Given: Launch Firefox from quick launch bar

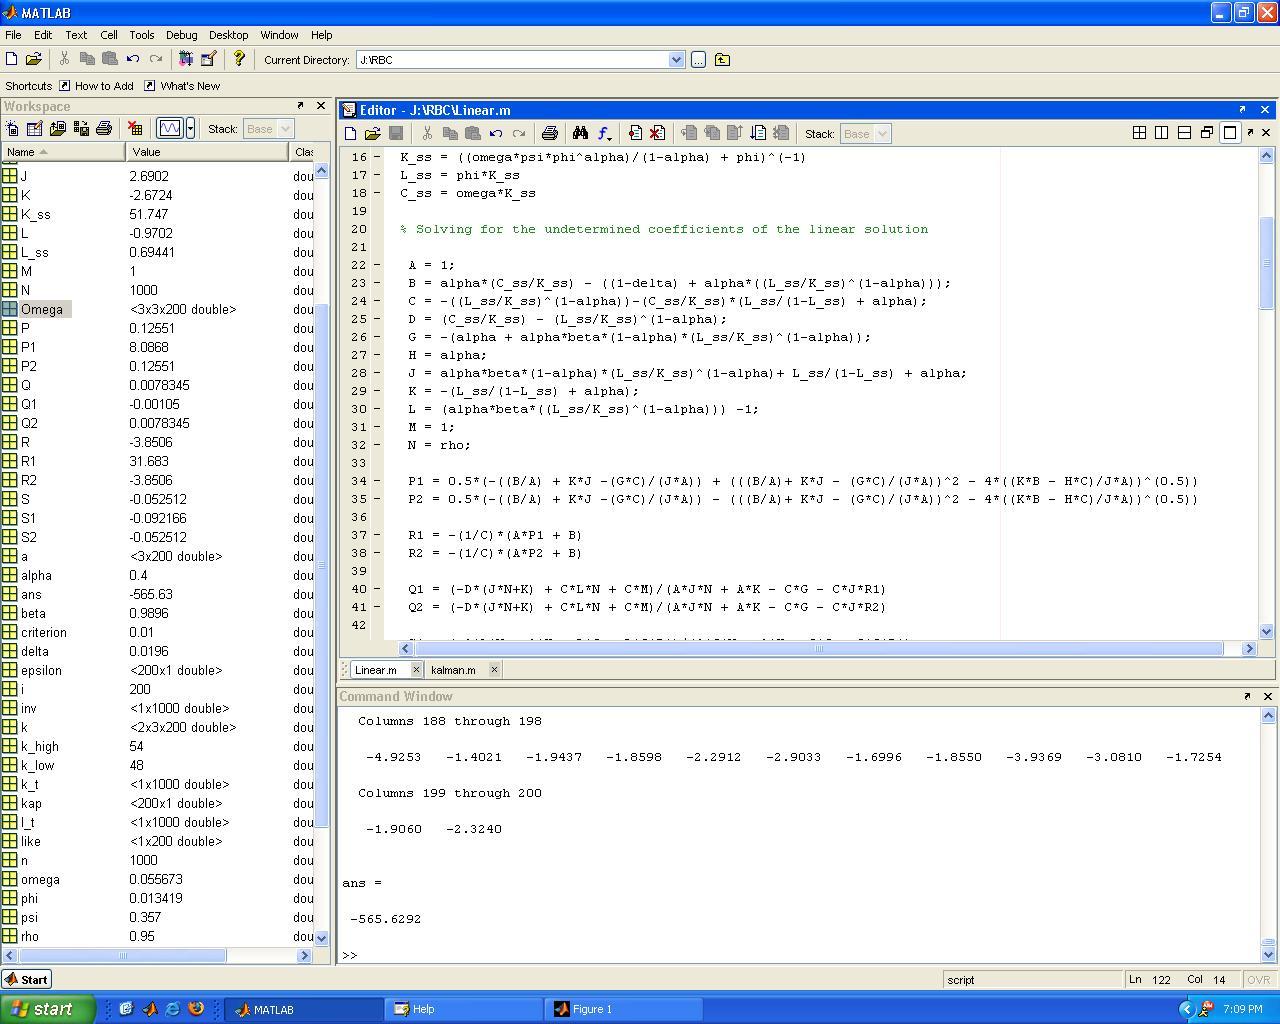Looking at the screenshot, I should tap(196, 1009).
